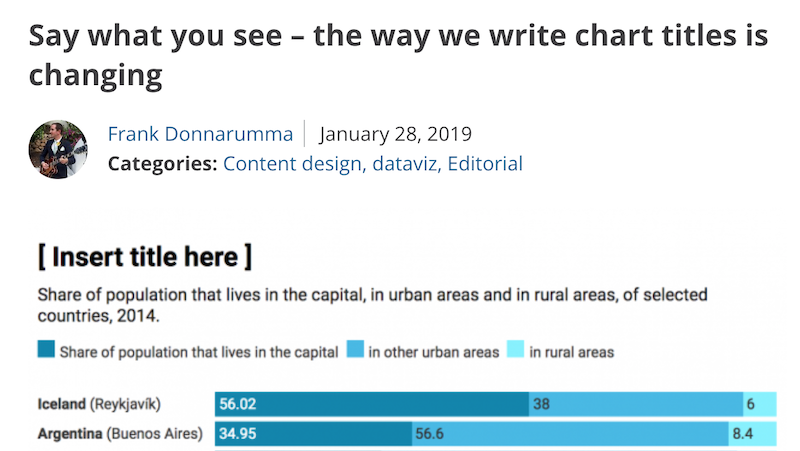Click Iceland's other urban bar showing 38
800x451 pixels.
point(635,404)
